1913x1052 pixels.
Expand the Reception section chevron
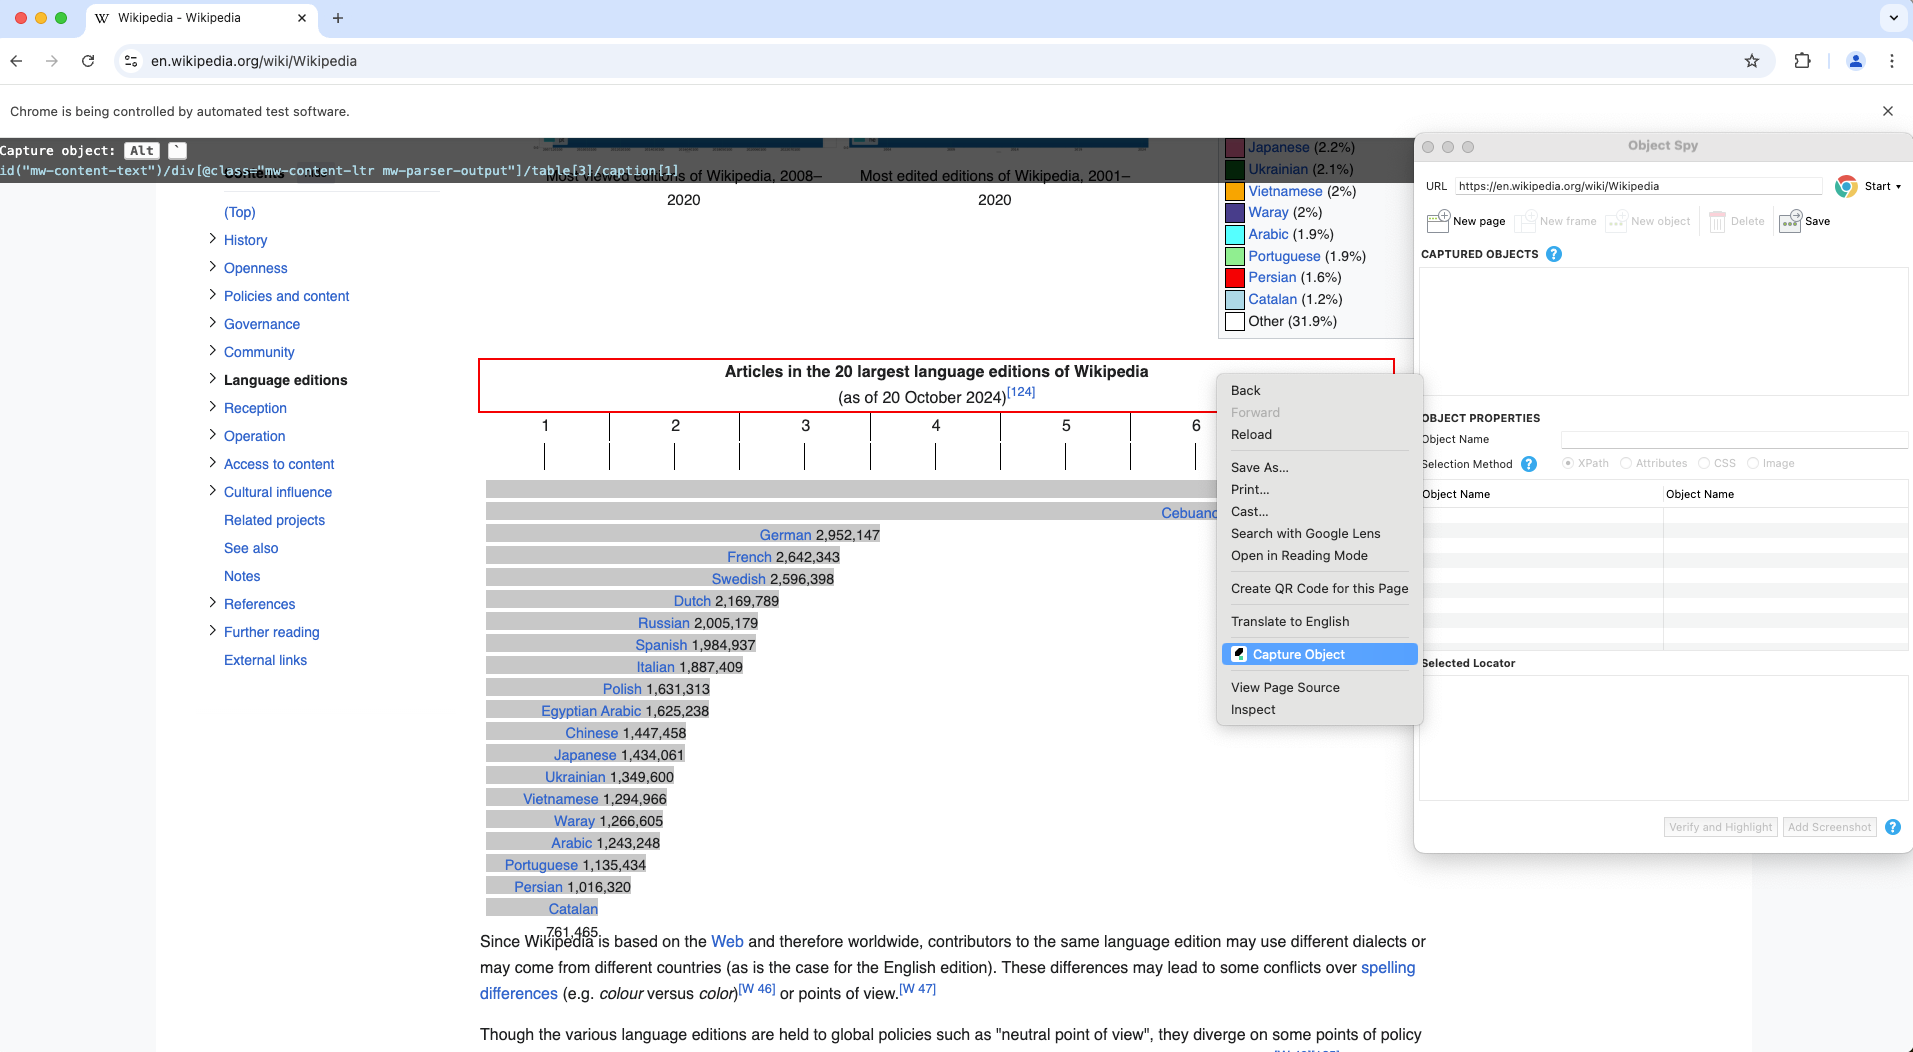[212, 407]
